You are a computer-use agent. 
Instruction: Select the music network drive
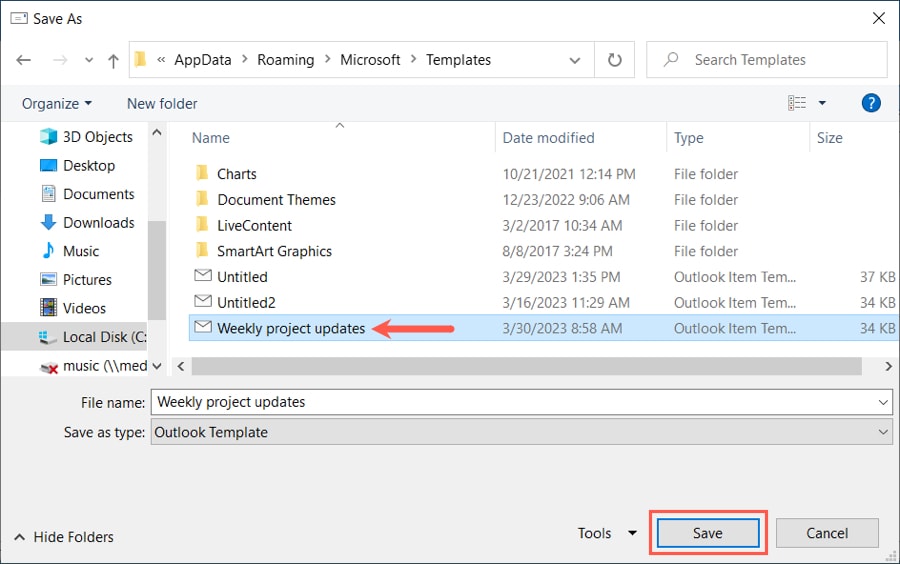pyautogui.click(x=93, y=365)
